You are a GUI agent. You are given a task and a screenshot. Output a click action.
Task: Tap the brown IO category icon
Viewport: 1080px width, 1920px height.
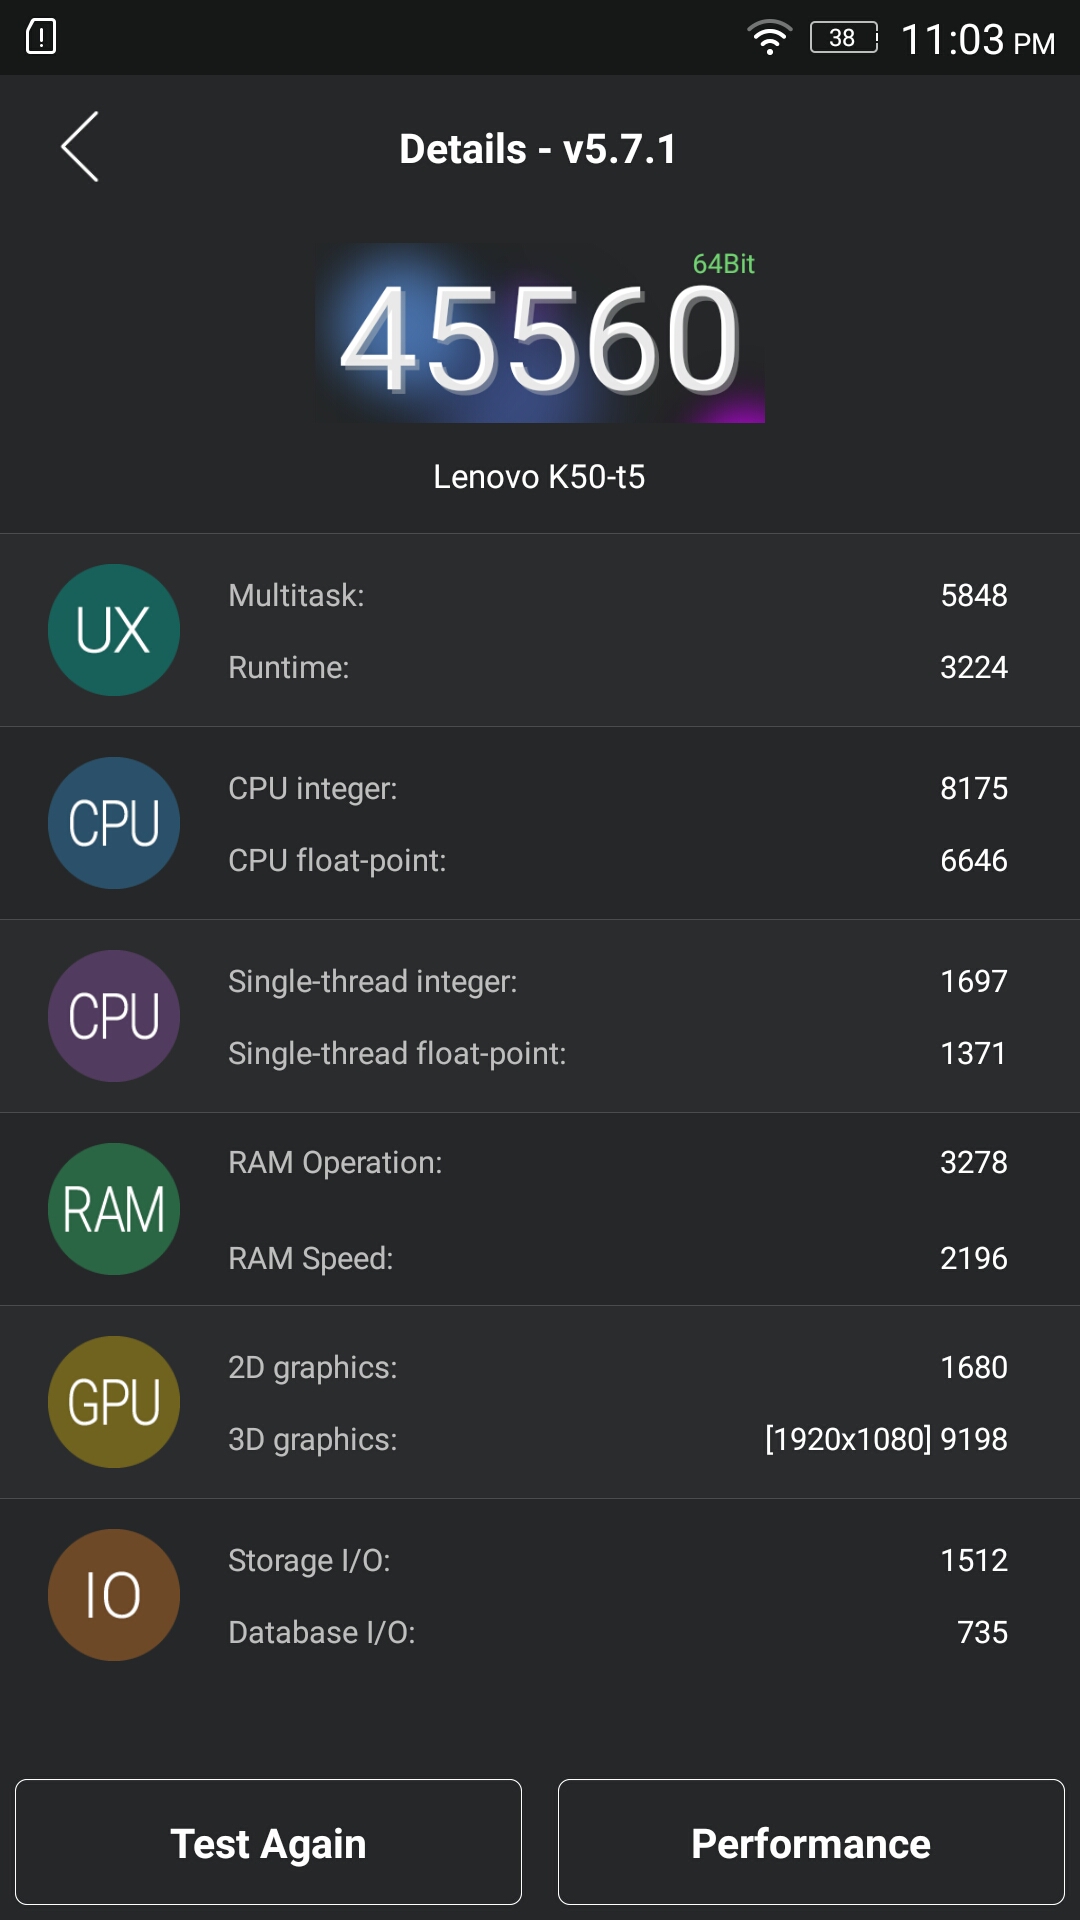114,1595
